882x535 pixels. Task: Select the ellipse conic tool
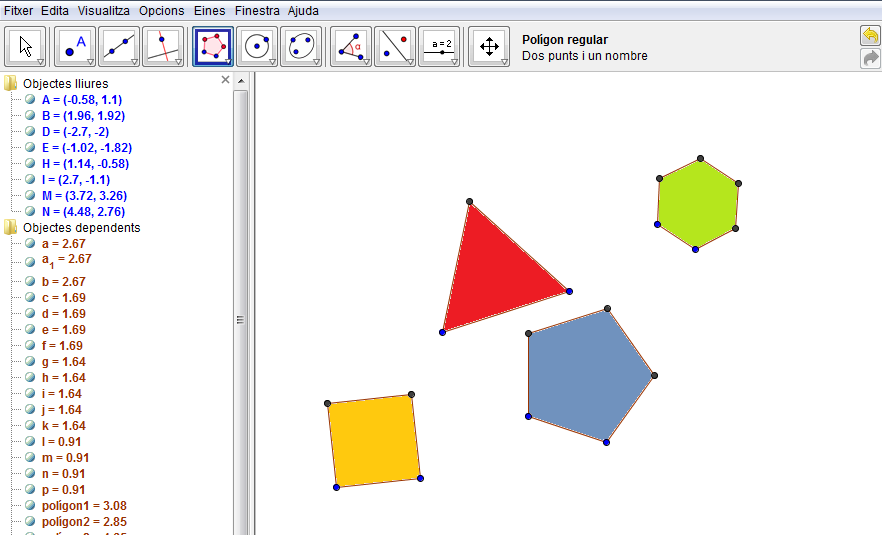coord(301,47)
